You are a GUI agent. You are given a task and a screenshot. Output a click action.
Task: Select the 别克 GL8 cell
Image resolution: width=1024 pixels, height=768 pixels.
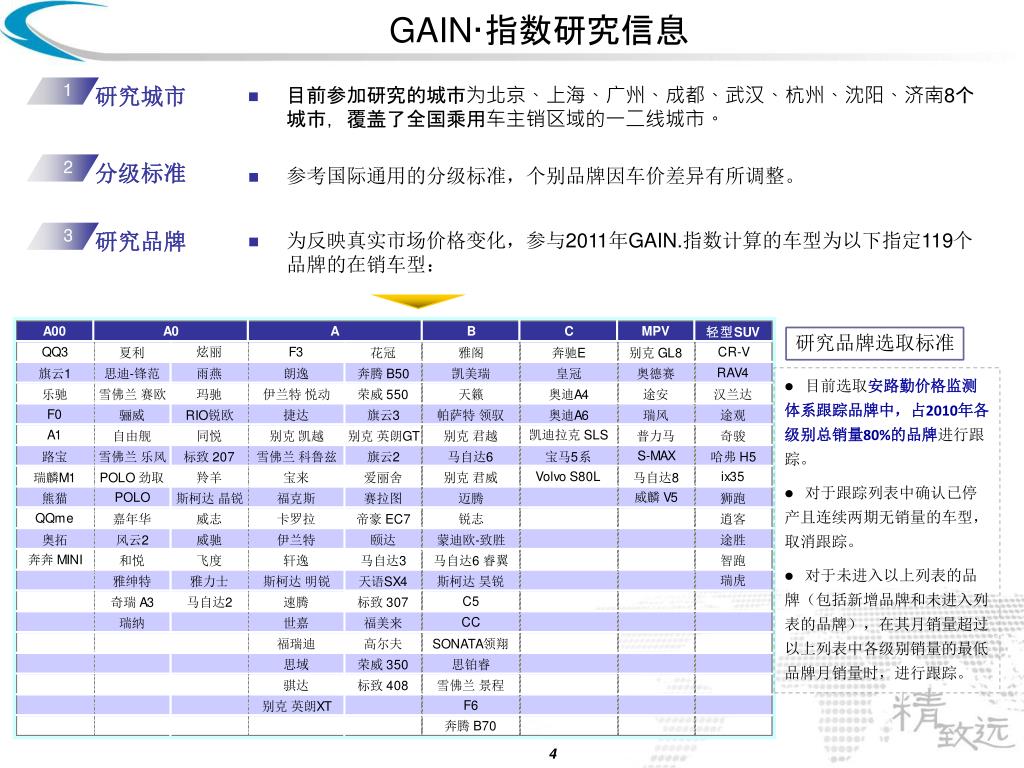point(655,352)
